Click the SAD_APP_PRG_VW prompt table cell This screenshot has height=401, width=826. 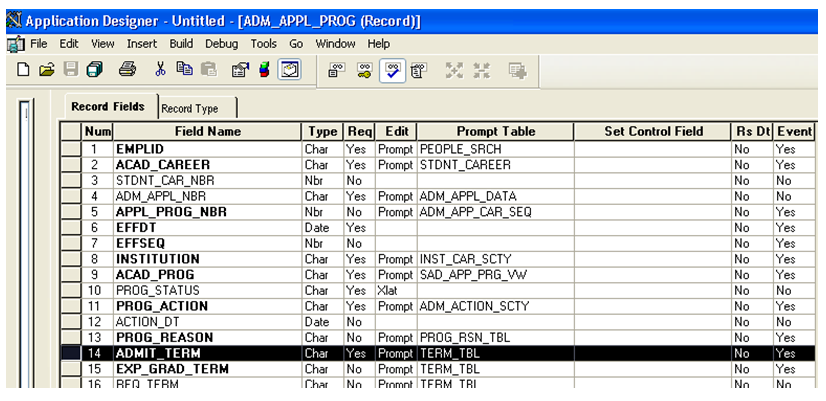tap(495, 275)
